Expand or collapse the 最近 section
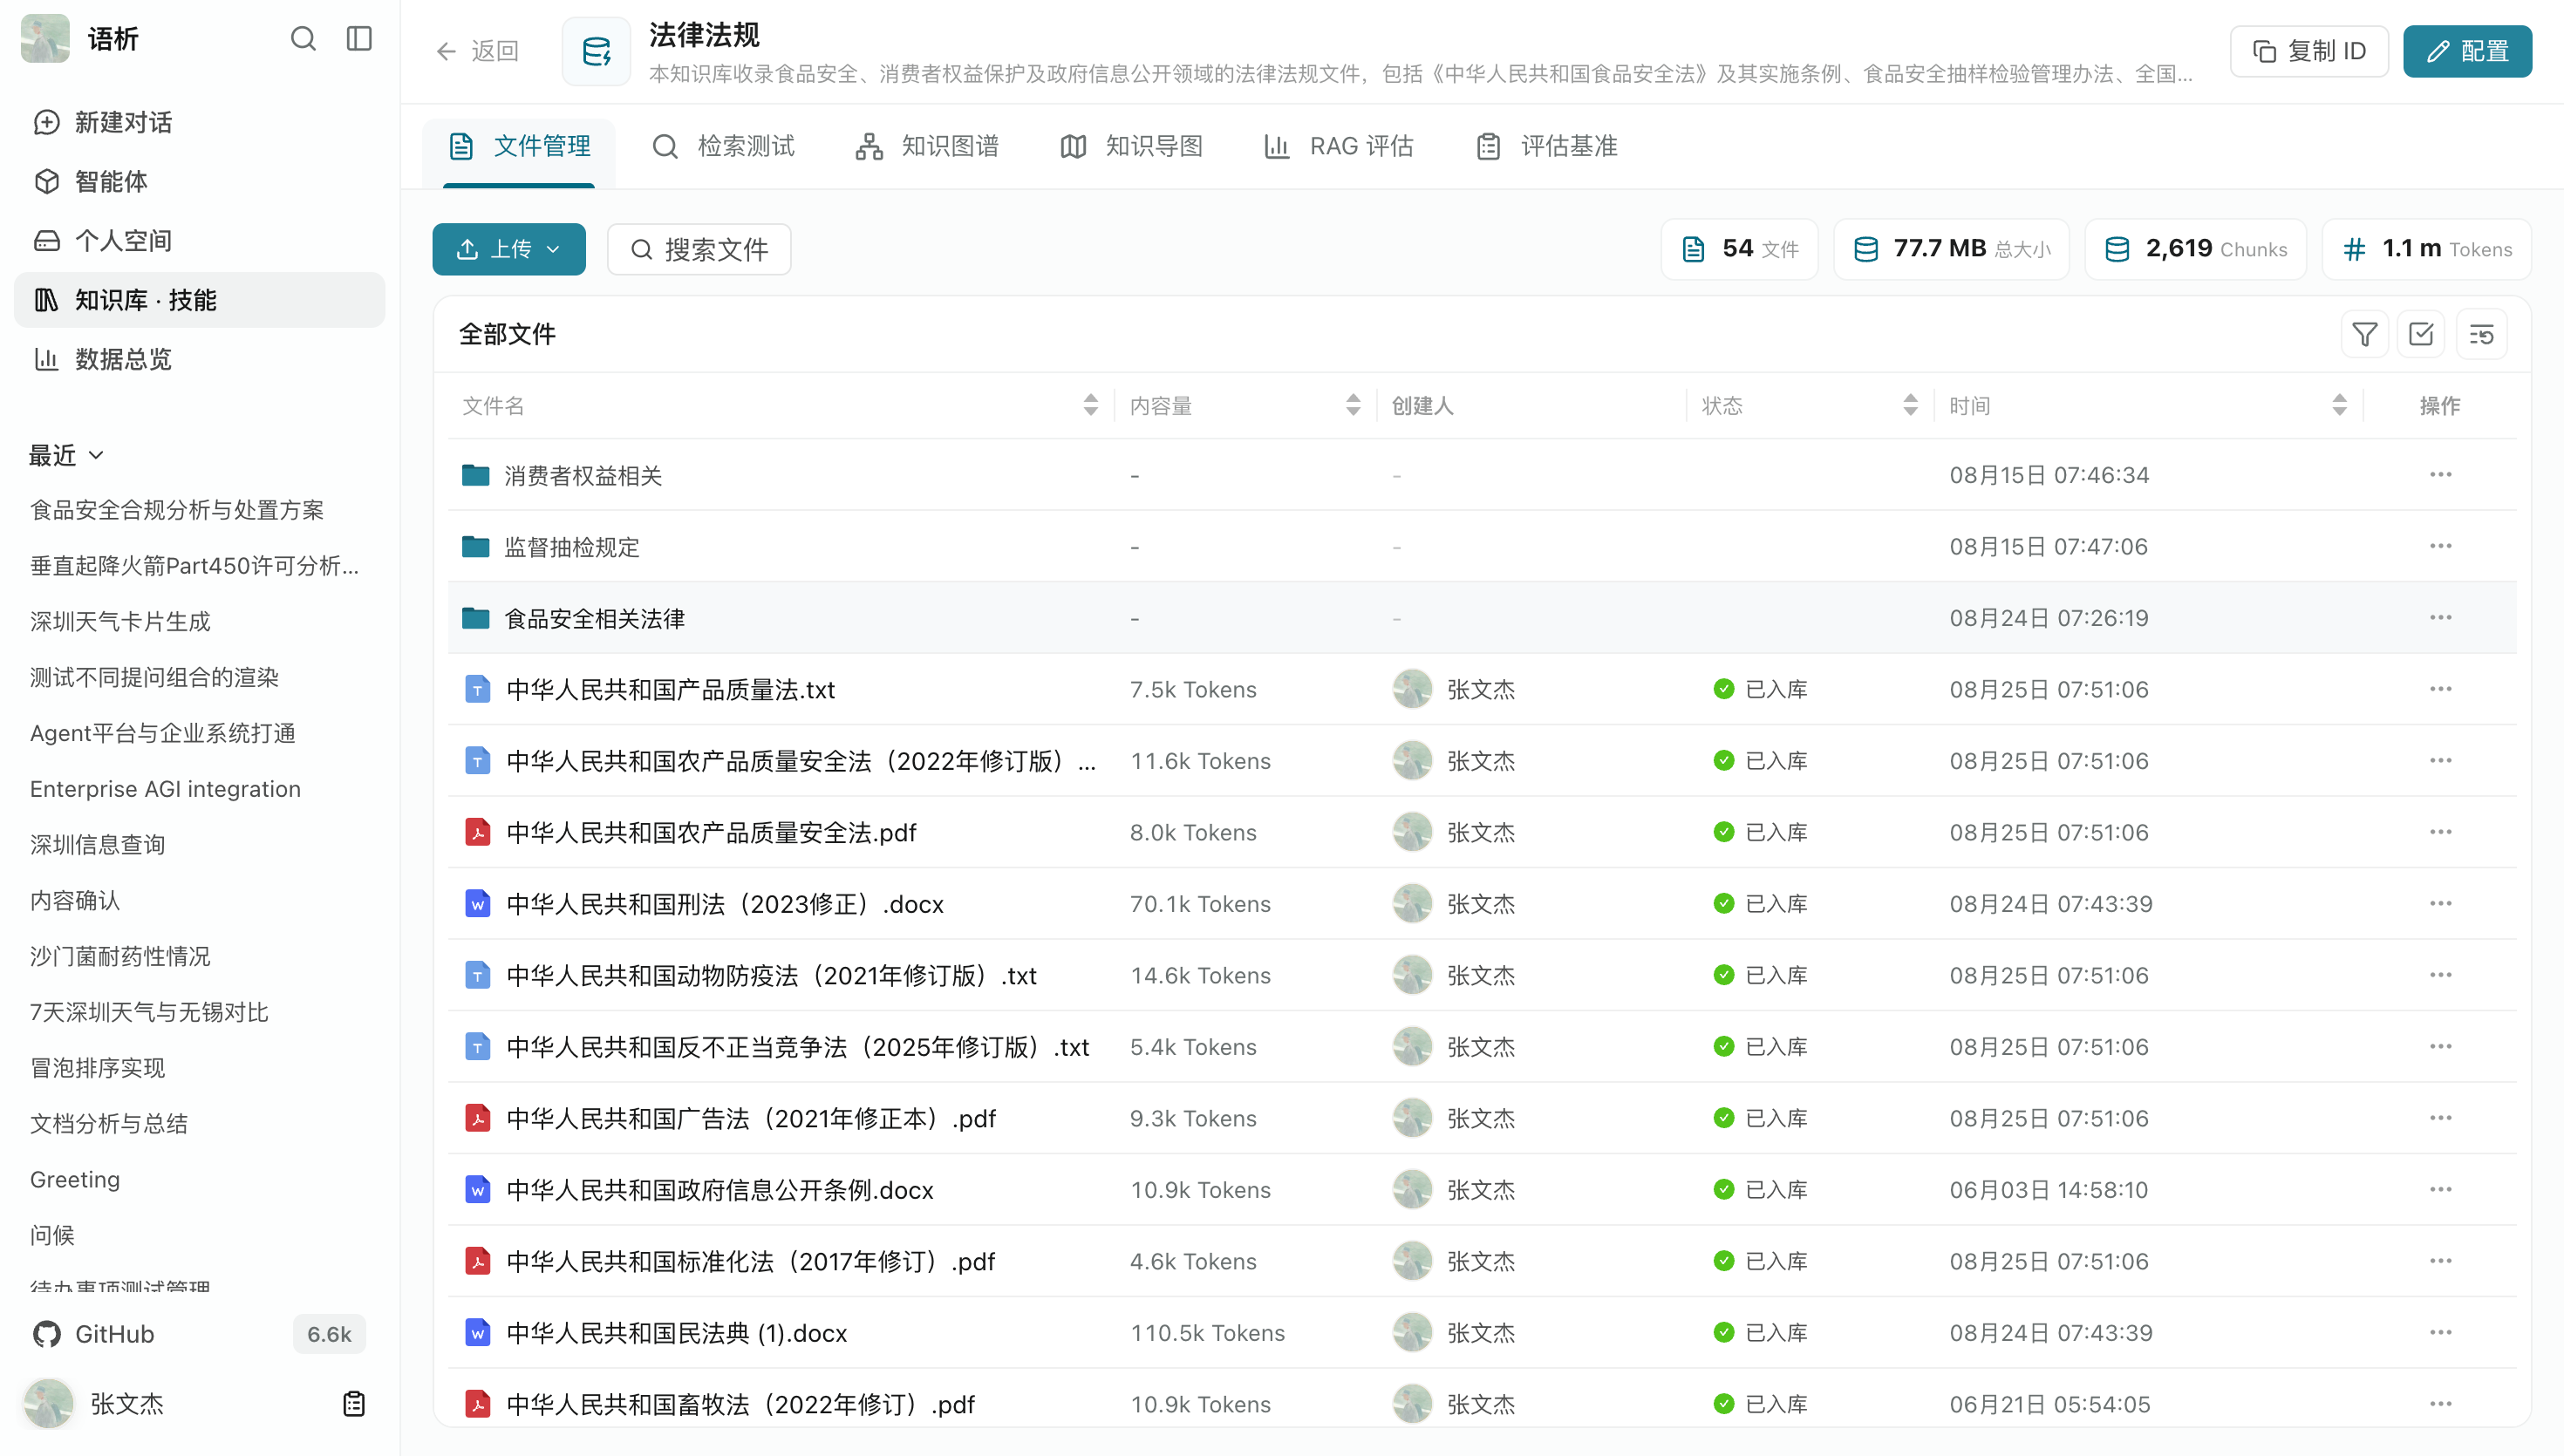This screenshot has width=2564, height=1456. pyautogui.click(x=66, y=456)
